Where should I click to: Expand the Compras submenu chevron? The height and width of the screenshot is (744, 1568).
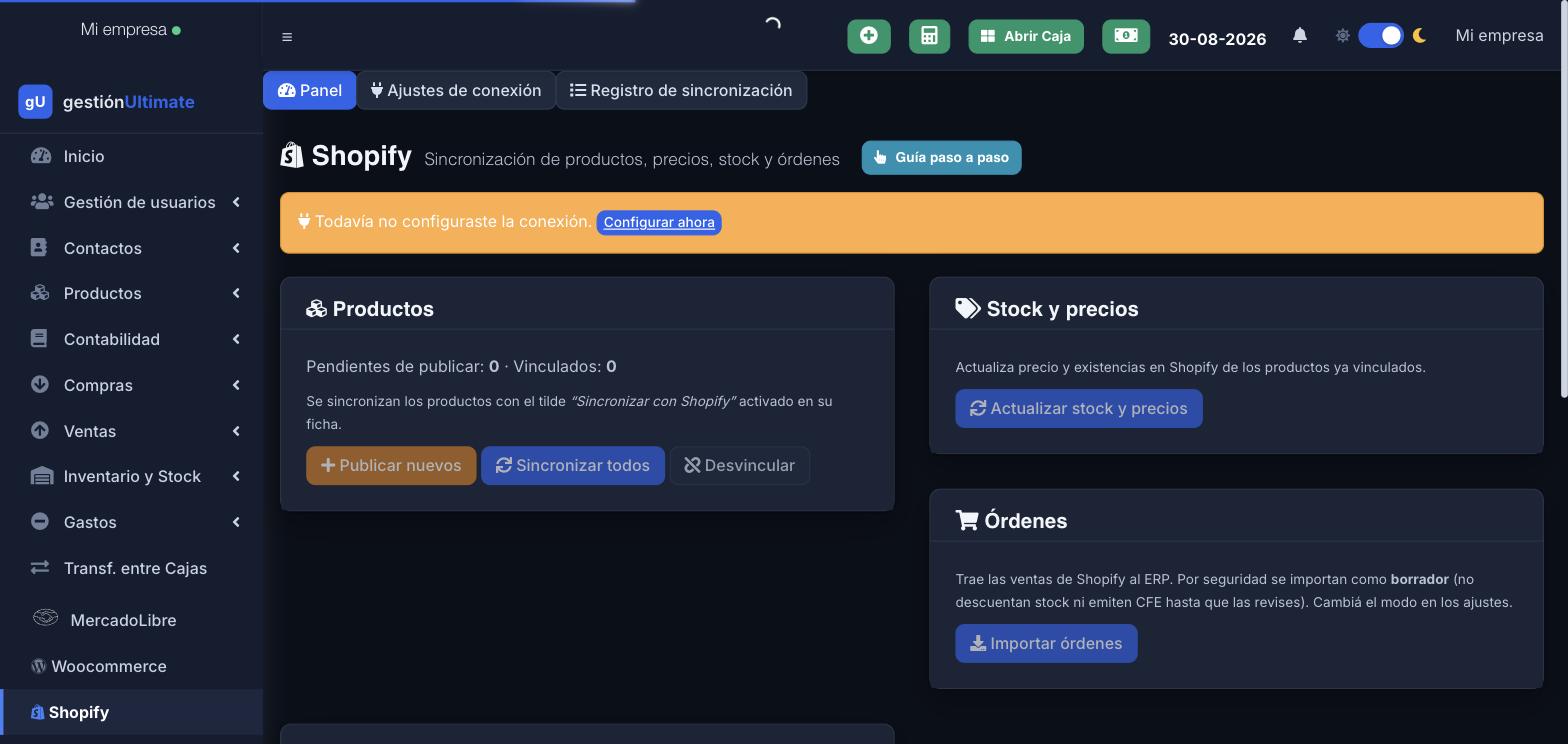click(236, 385)
